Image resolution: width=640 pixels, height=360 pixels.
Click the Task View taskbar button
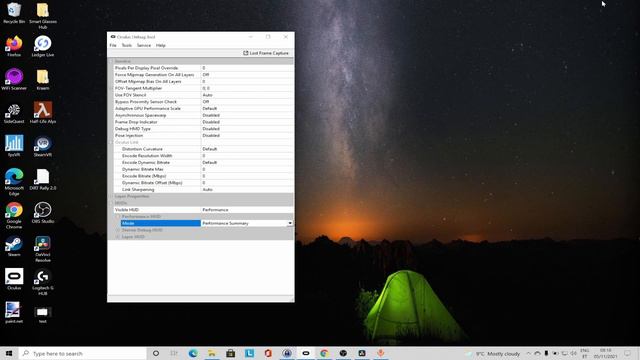174,353
